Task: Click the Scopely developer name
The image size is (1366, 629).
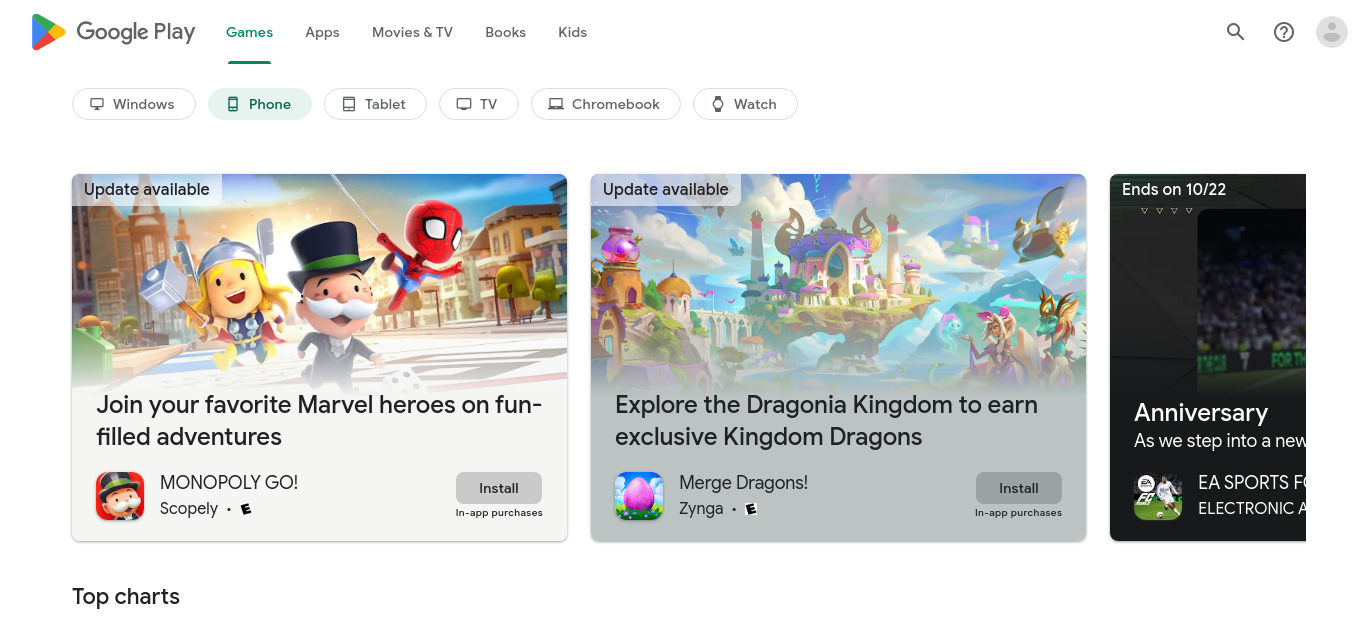Action: 189,508
